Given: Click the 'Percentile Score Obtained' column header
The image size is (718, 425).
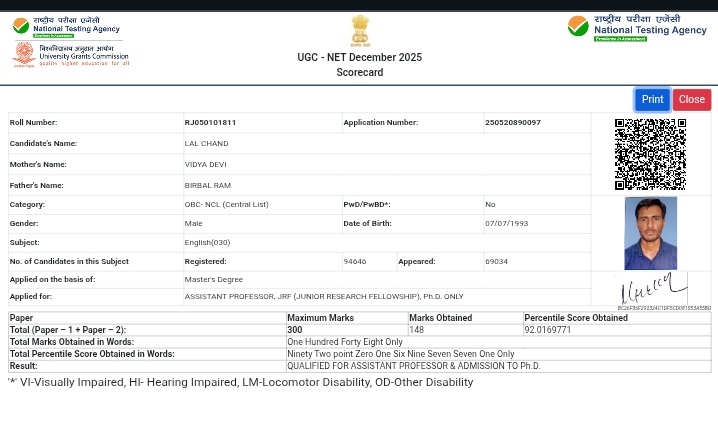Looking at the screenshot, I should (x=576, y=318).
